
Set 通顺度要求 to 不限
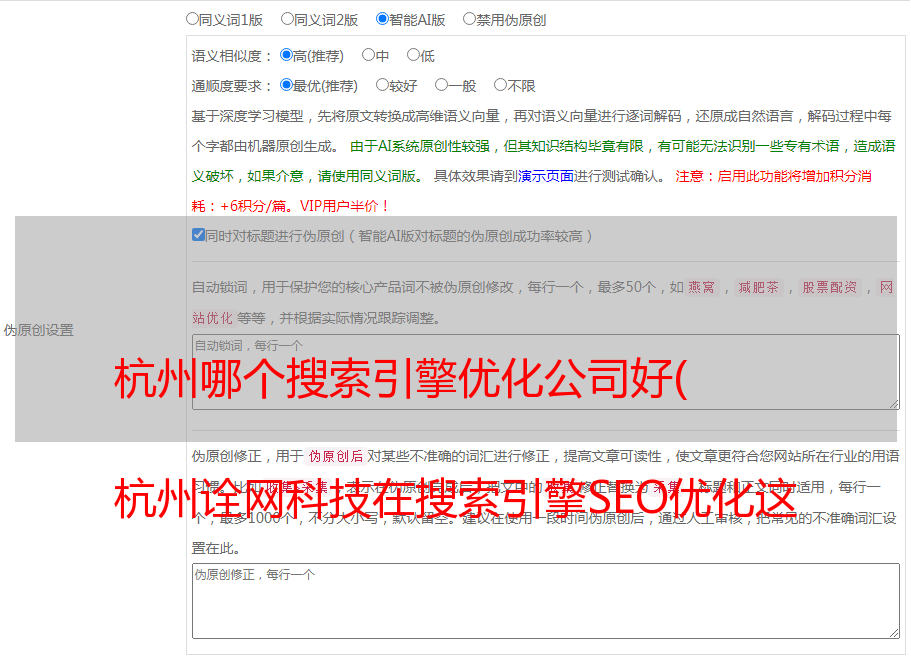point(500,85)
